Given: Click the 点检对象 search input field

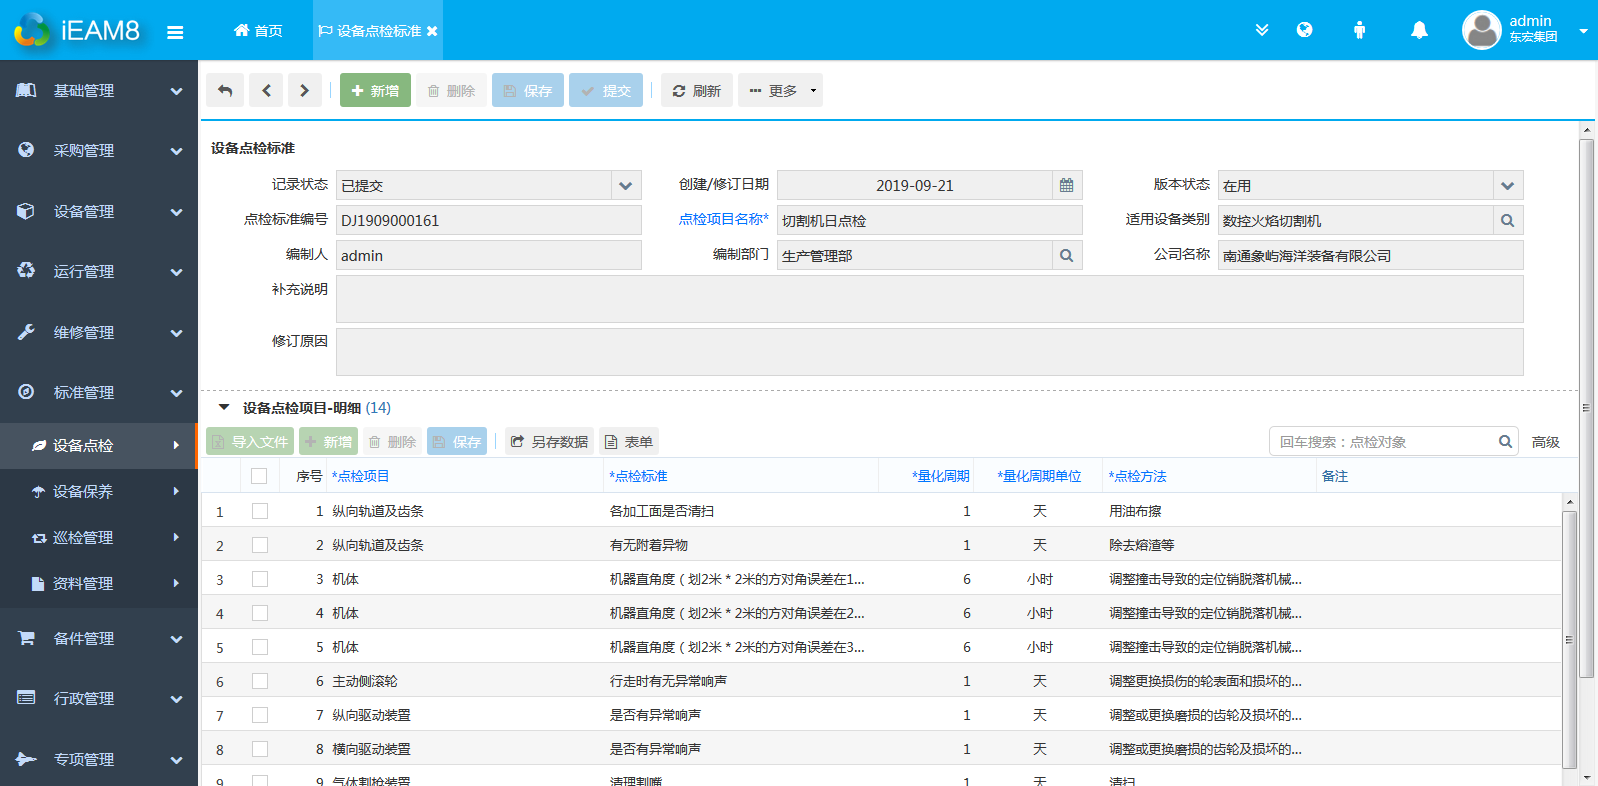Looking at the screenshot, I should (1383, 442).
